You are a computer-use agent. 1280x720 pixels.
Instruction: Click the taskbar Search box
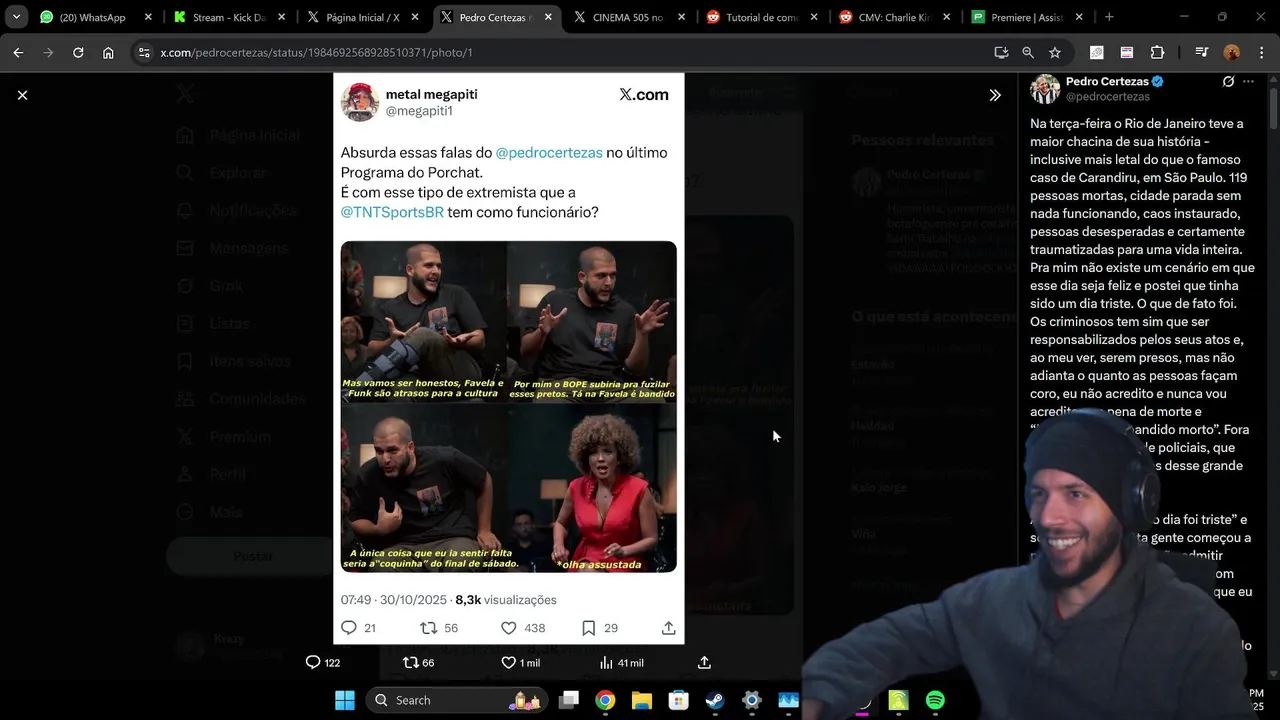pyautogui.click(x=457, y=700)
